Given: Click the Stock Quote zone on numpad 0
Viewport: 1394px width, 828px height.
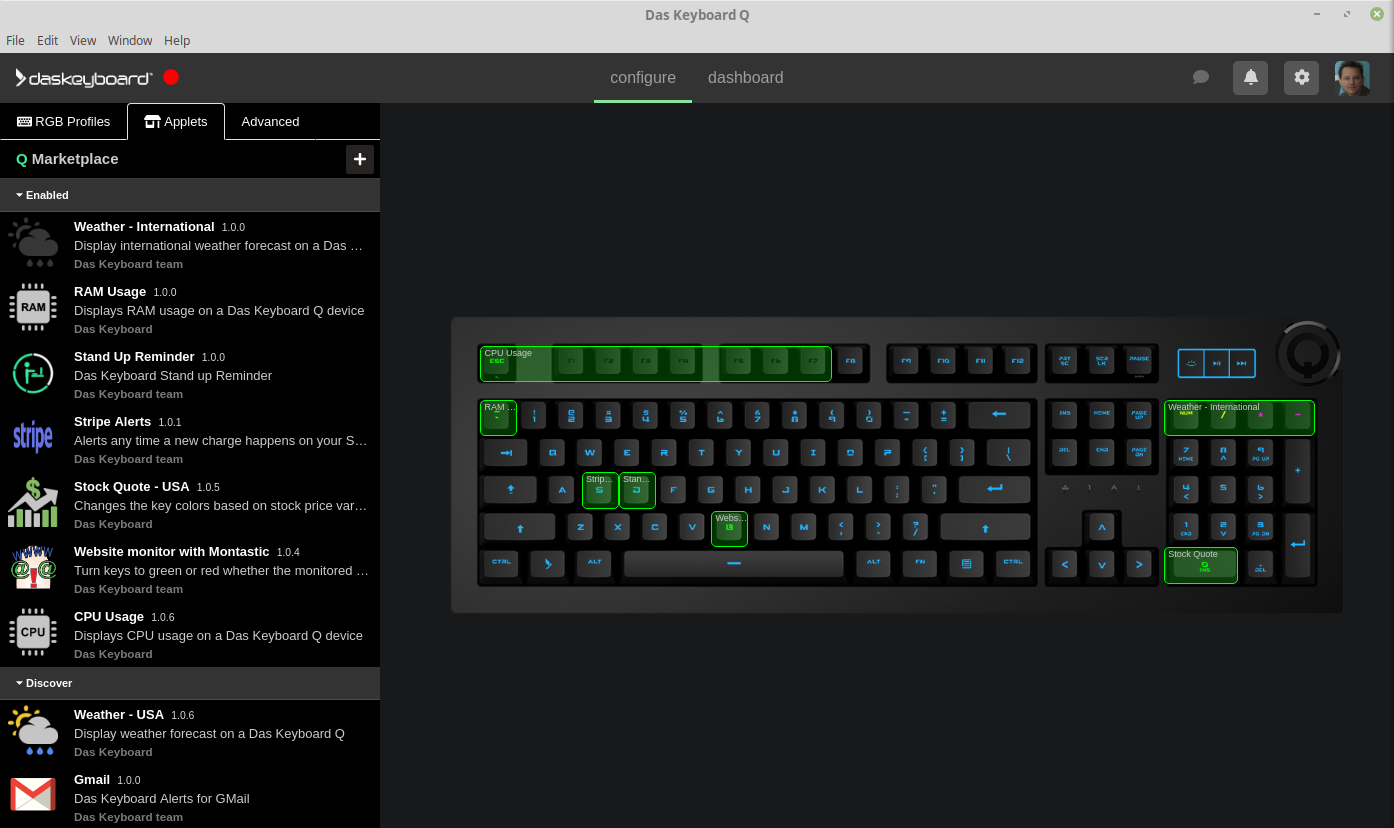Looking at the screenshot, I should click(x=1201, y=565).
